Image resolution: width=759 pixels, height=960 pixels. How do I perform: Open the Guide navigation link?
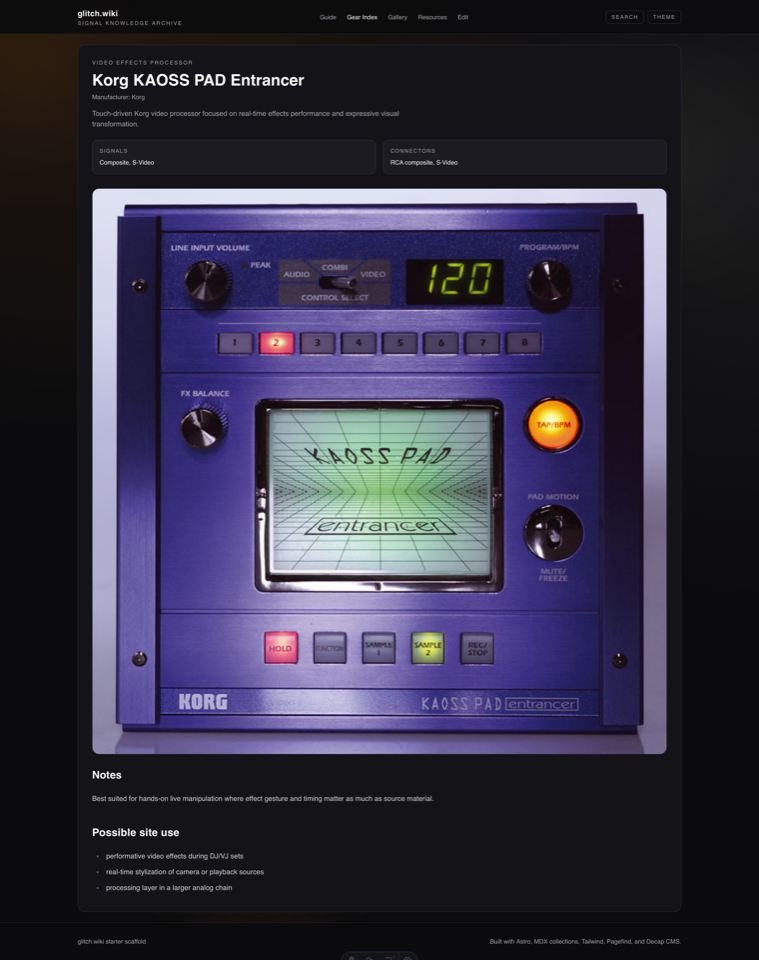click(328, 17)
